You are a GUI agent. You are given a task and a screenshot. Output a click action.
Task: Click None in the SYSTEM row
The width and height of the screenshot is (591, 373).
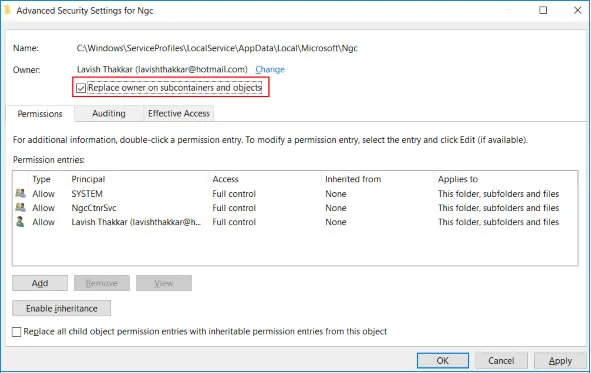(x=336, y=194)
